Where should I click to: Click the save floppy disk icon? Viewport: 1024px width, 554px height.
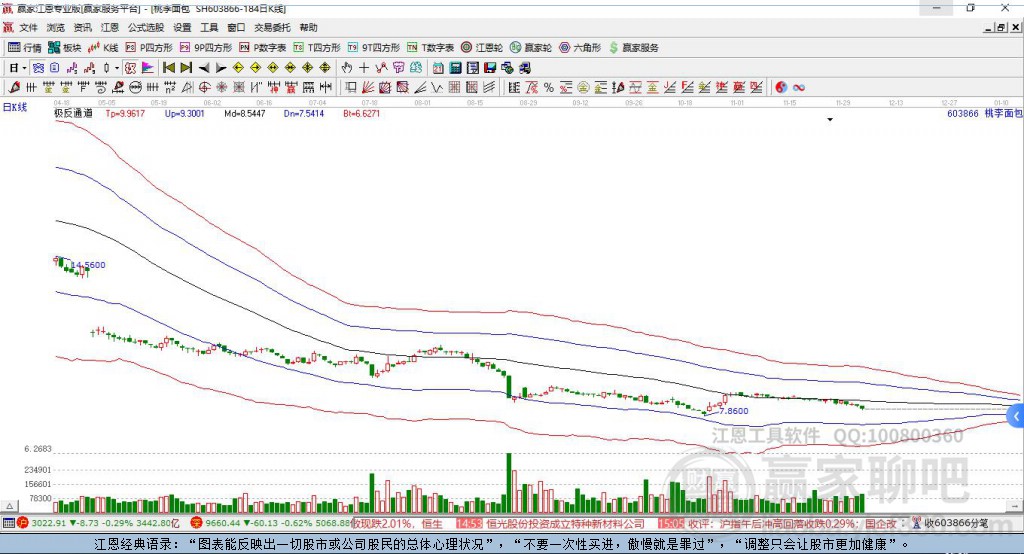click(490, 68)
